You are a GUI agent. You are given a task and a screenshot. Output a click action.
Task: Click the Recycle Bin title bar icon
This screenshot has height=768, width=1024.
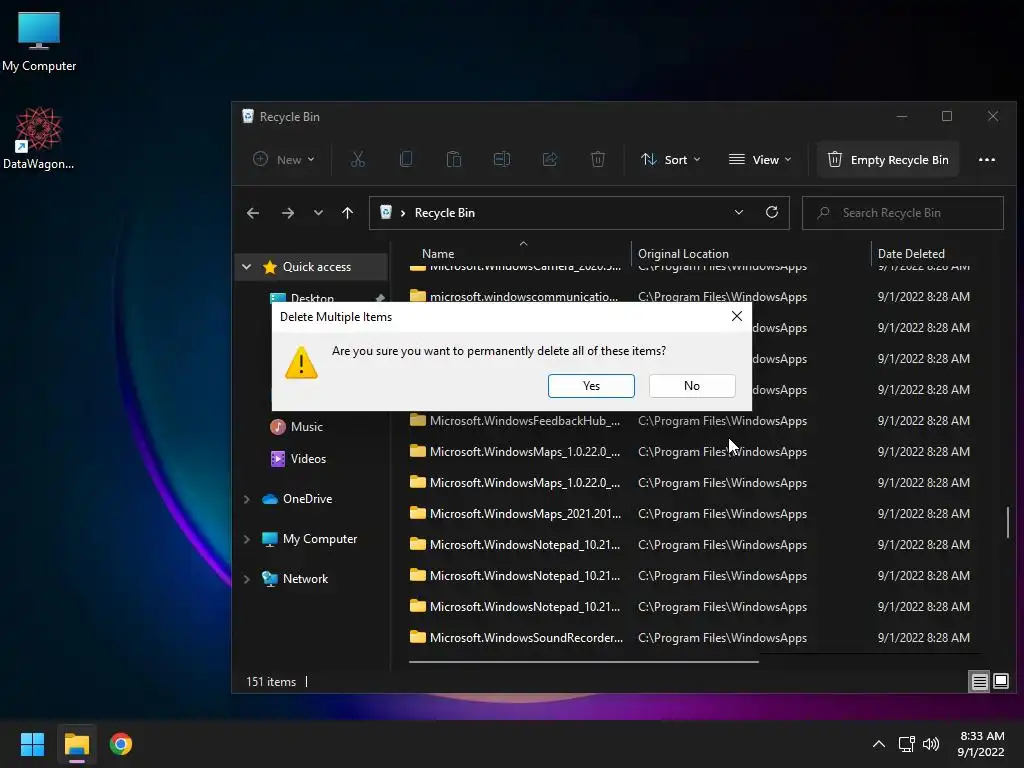coord(248,116)
